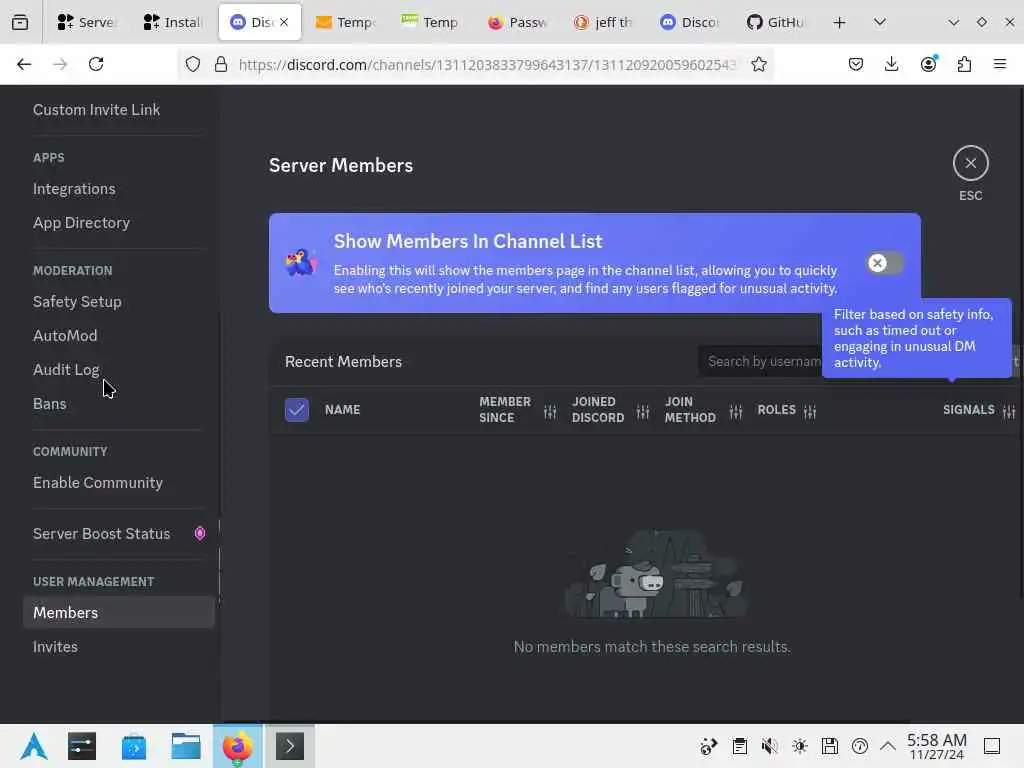Toggle Show Members In Channel List switch
1024x768 pixels.
tap(885, 263)
